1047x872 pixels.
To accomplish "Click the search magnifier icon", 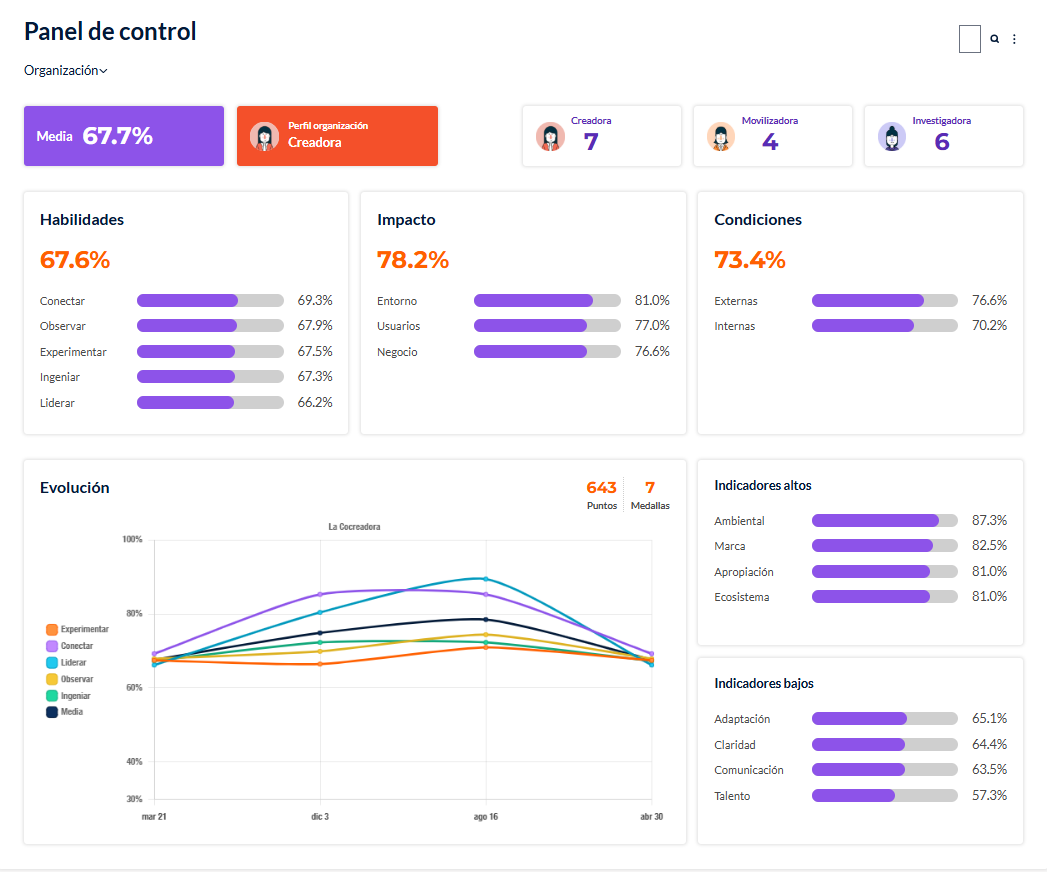I will [994, 39].
